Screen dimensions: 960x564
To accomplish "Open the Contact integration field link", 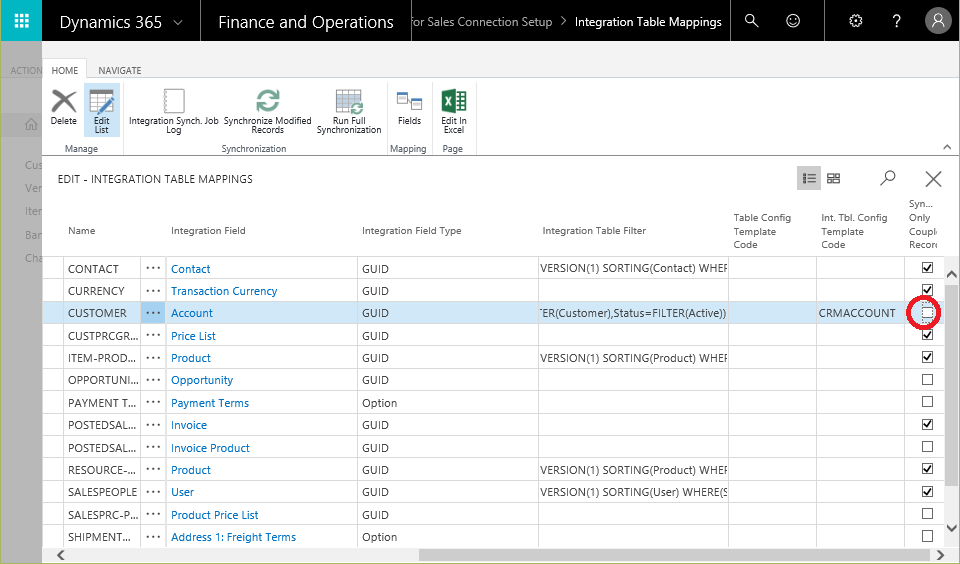I will point(190,269).
